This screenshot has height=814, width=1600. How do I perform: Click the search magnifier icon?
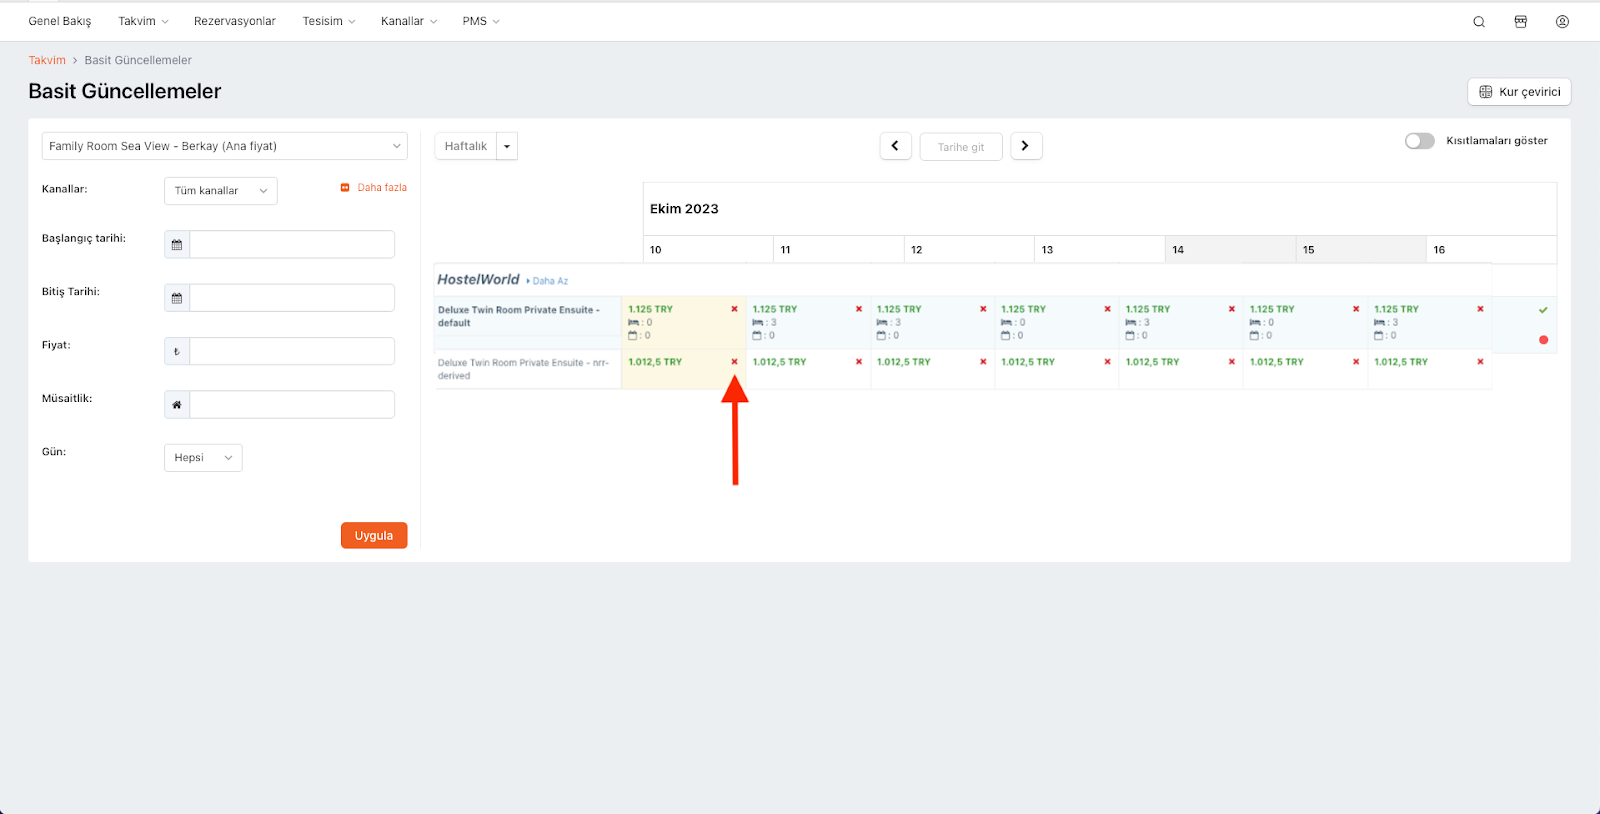[1479, 22]
